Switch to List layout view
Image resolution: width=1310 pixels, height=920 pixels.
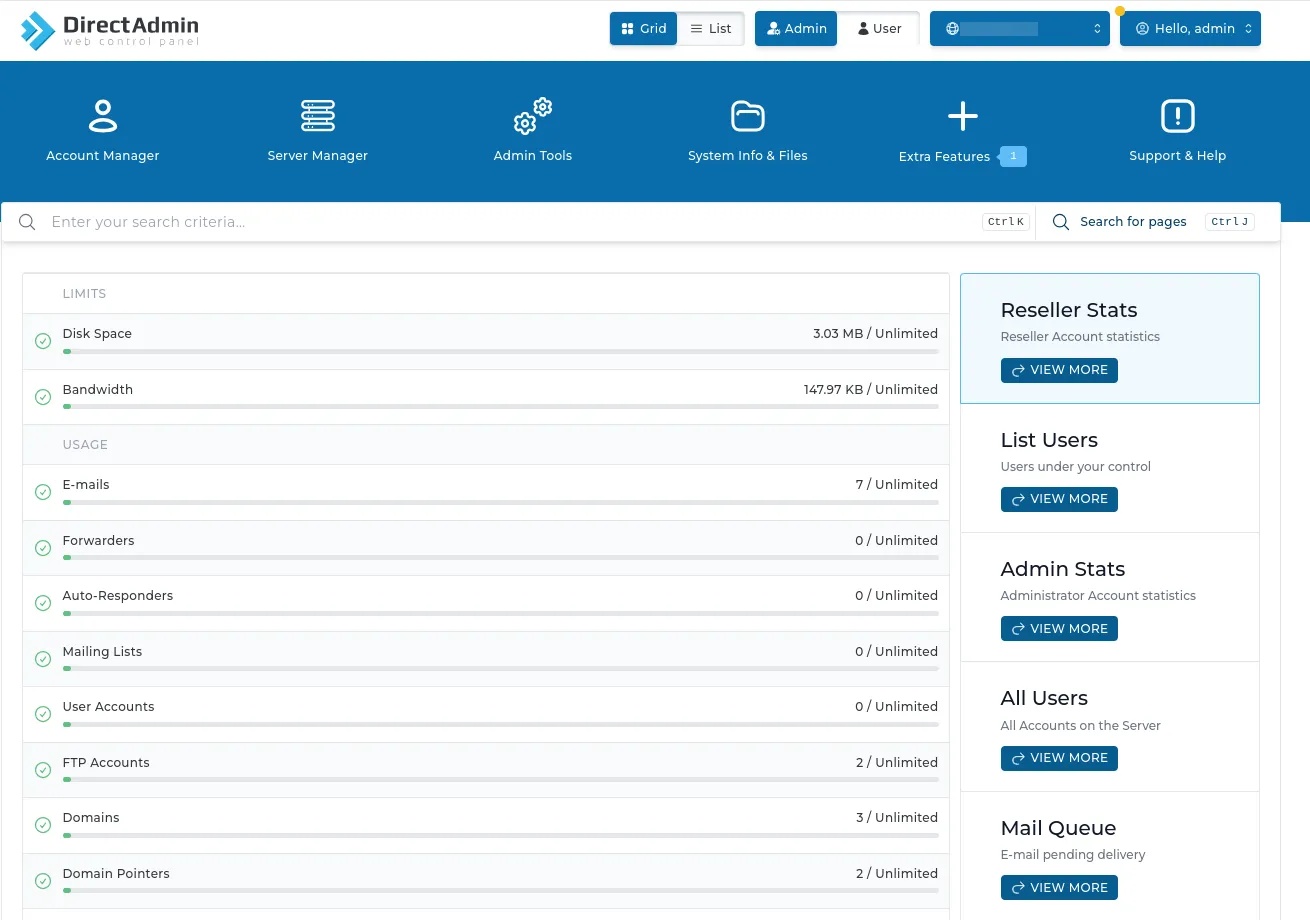711,29
